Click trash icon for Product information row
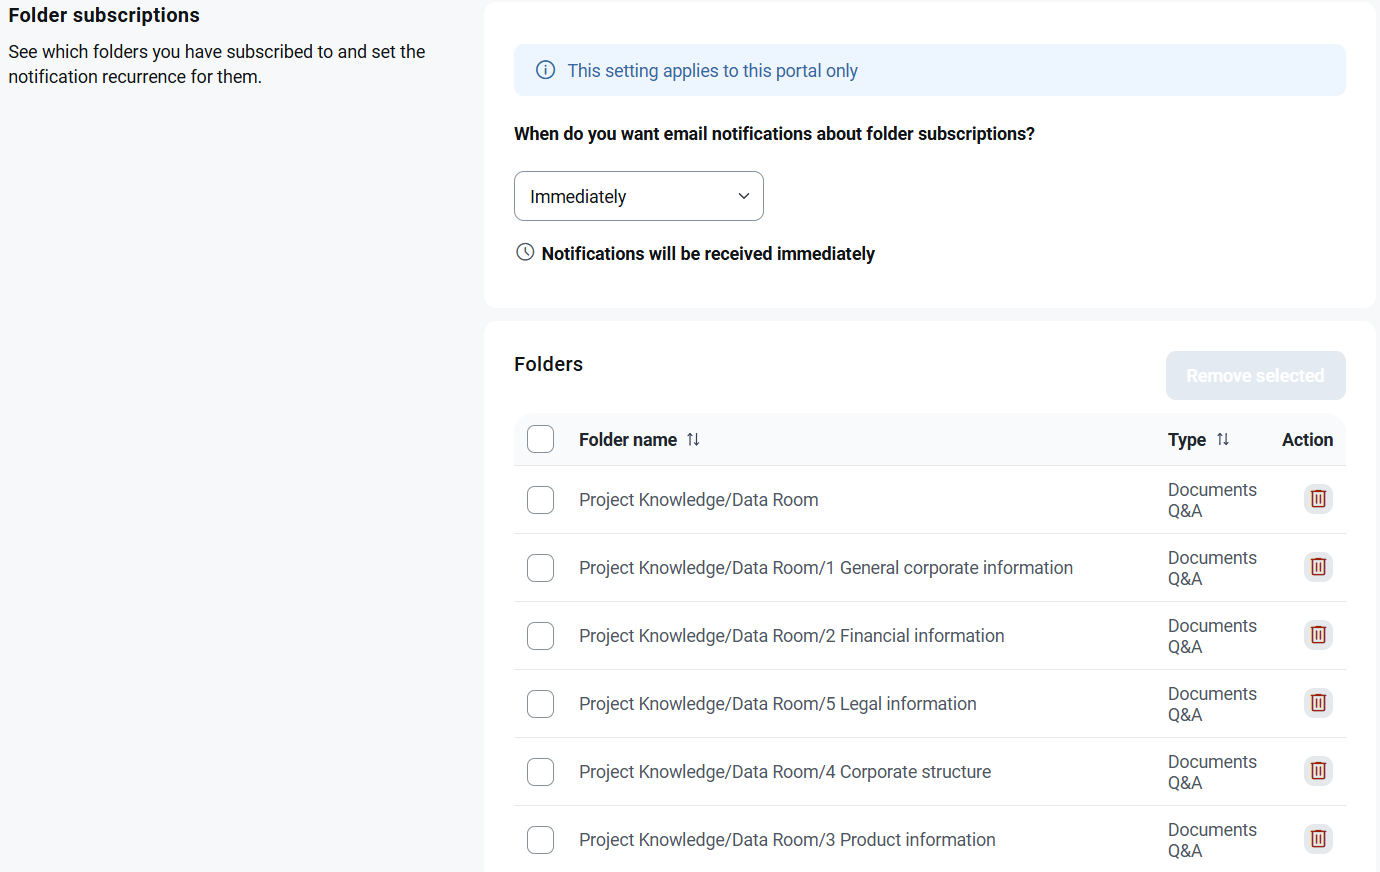The width and height of the screenshot is (1380, 872). (1318, 838)
